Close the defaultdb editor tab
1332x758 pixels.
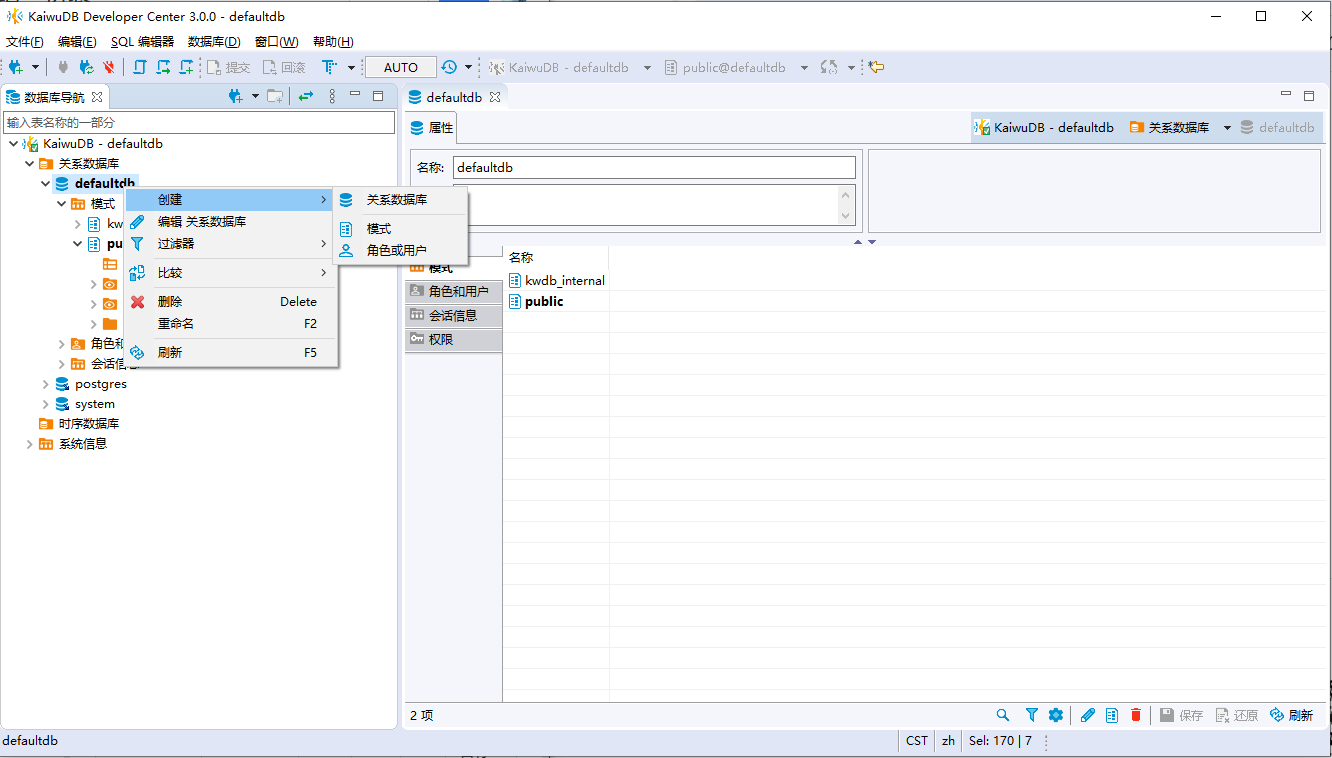pyautogui.click(x=495, y=97)
